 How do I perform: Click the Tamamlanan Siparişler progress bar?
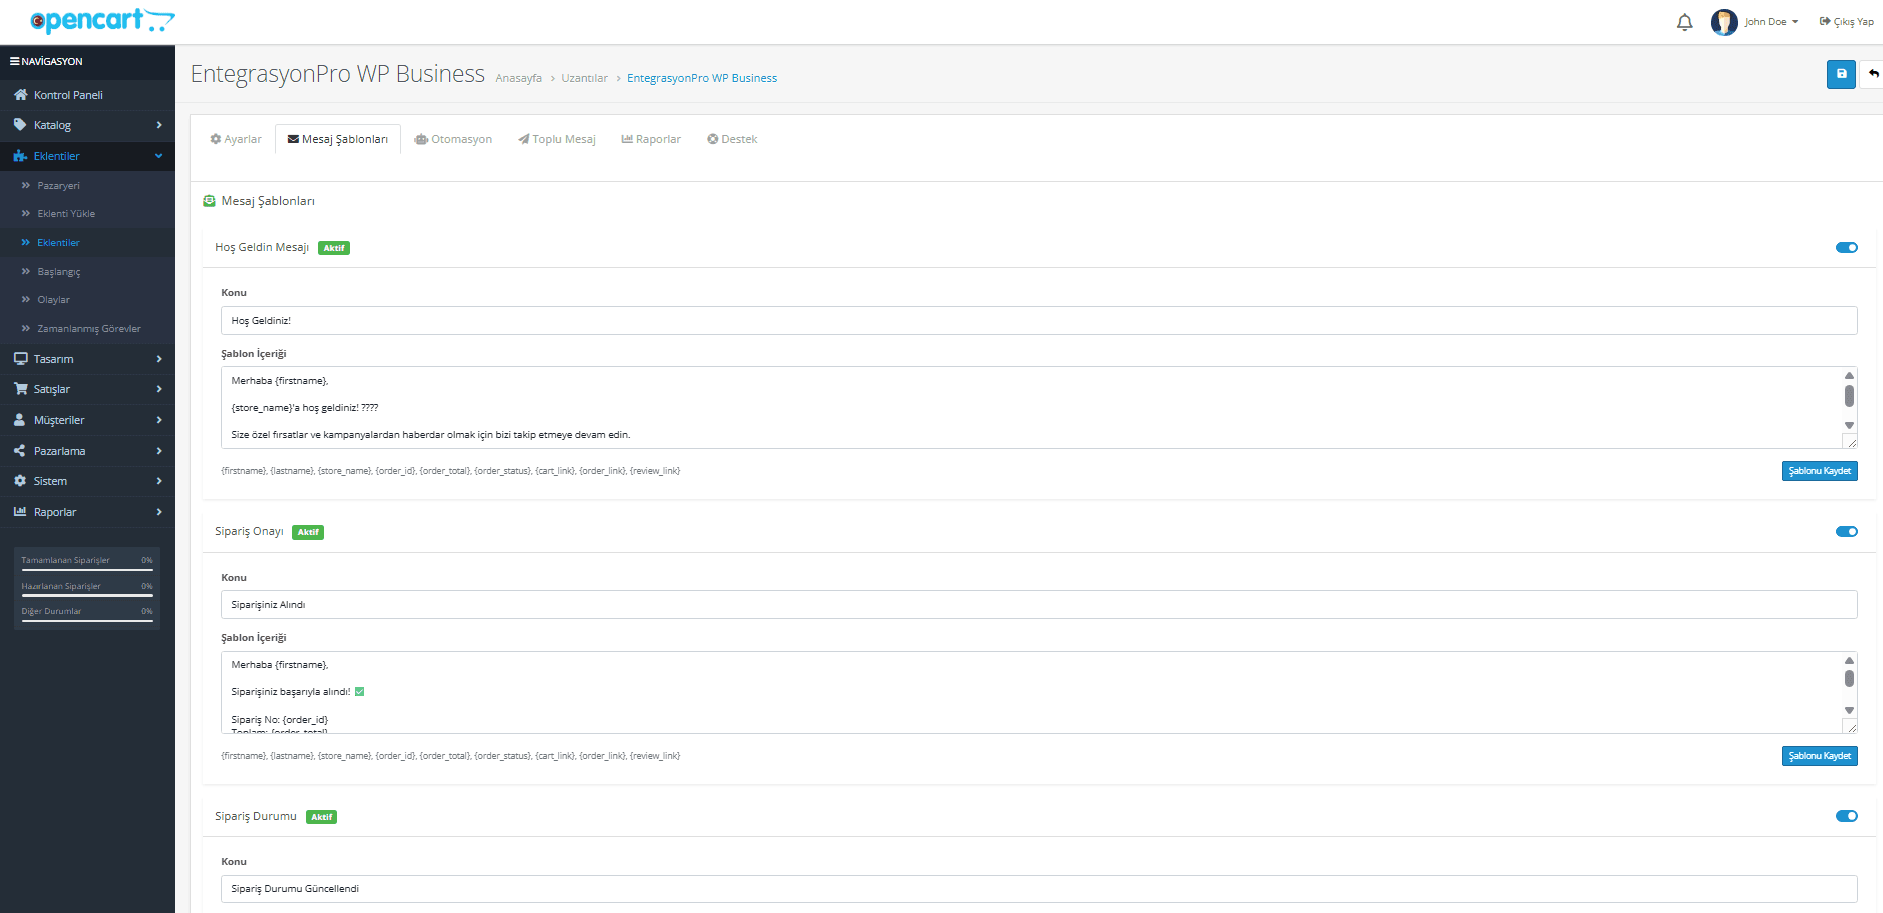(87, 570)
